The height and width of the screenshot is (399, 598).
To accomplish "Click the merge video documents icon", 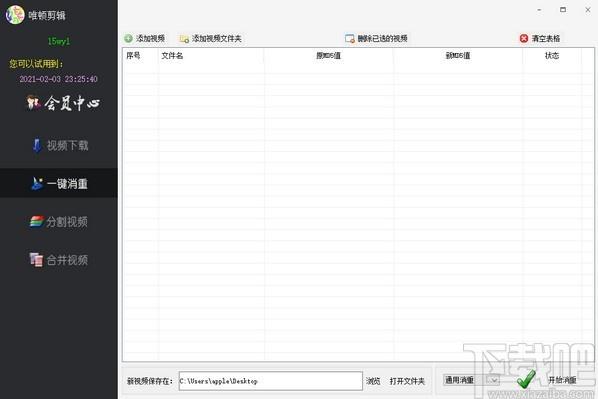I will coord(36,260).
